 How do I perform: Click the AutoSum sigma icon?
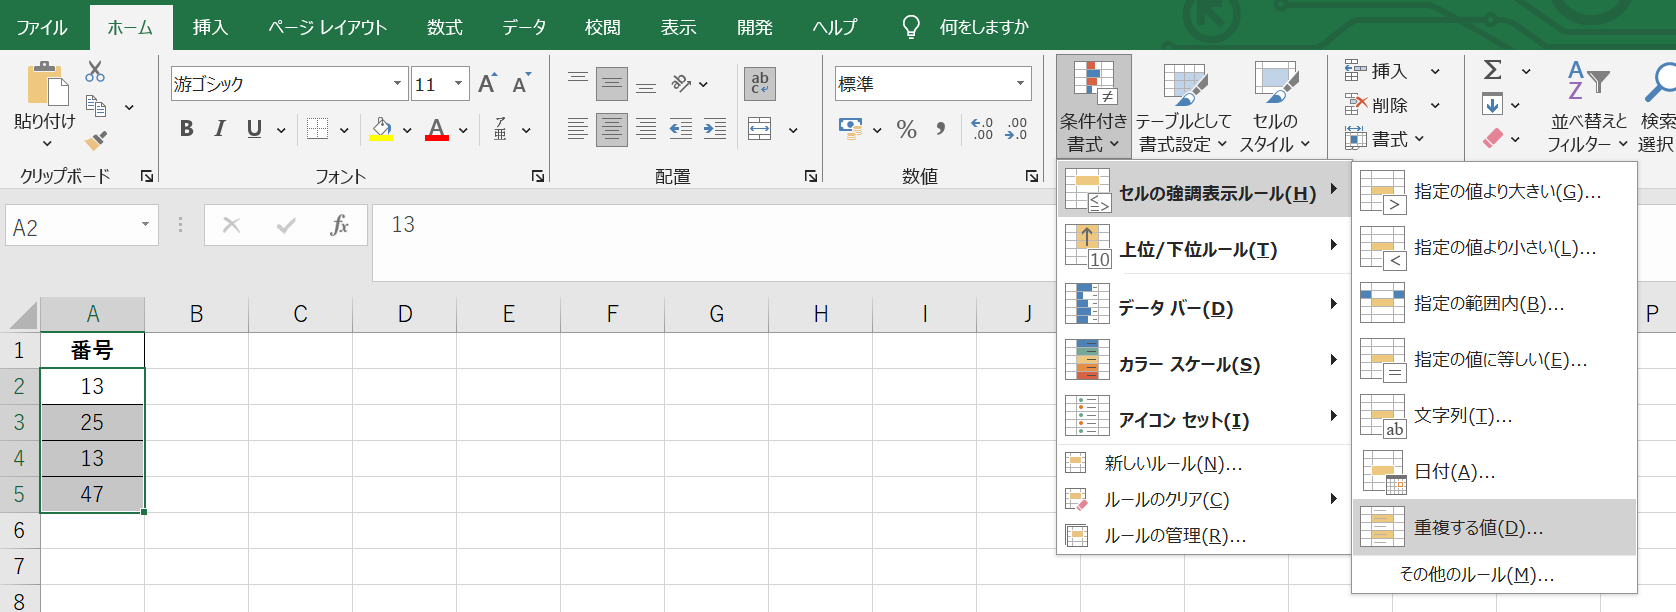[x=1493, y=70]
